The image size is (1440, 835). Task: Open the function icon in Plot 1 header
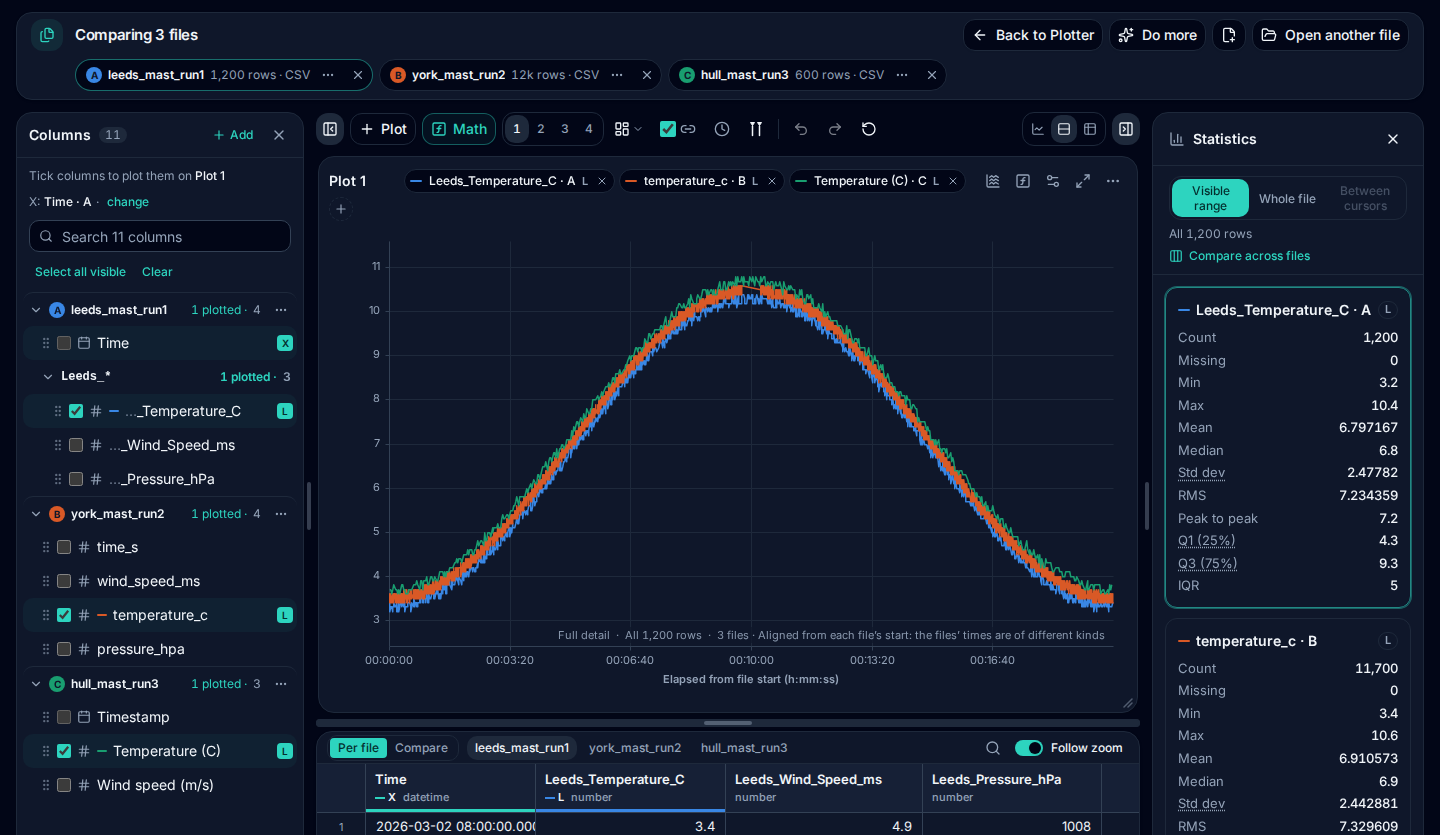[1023, 181]
